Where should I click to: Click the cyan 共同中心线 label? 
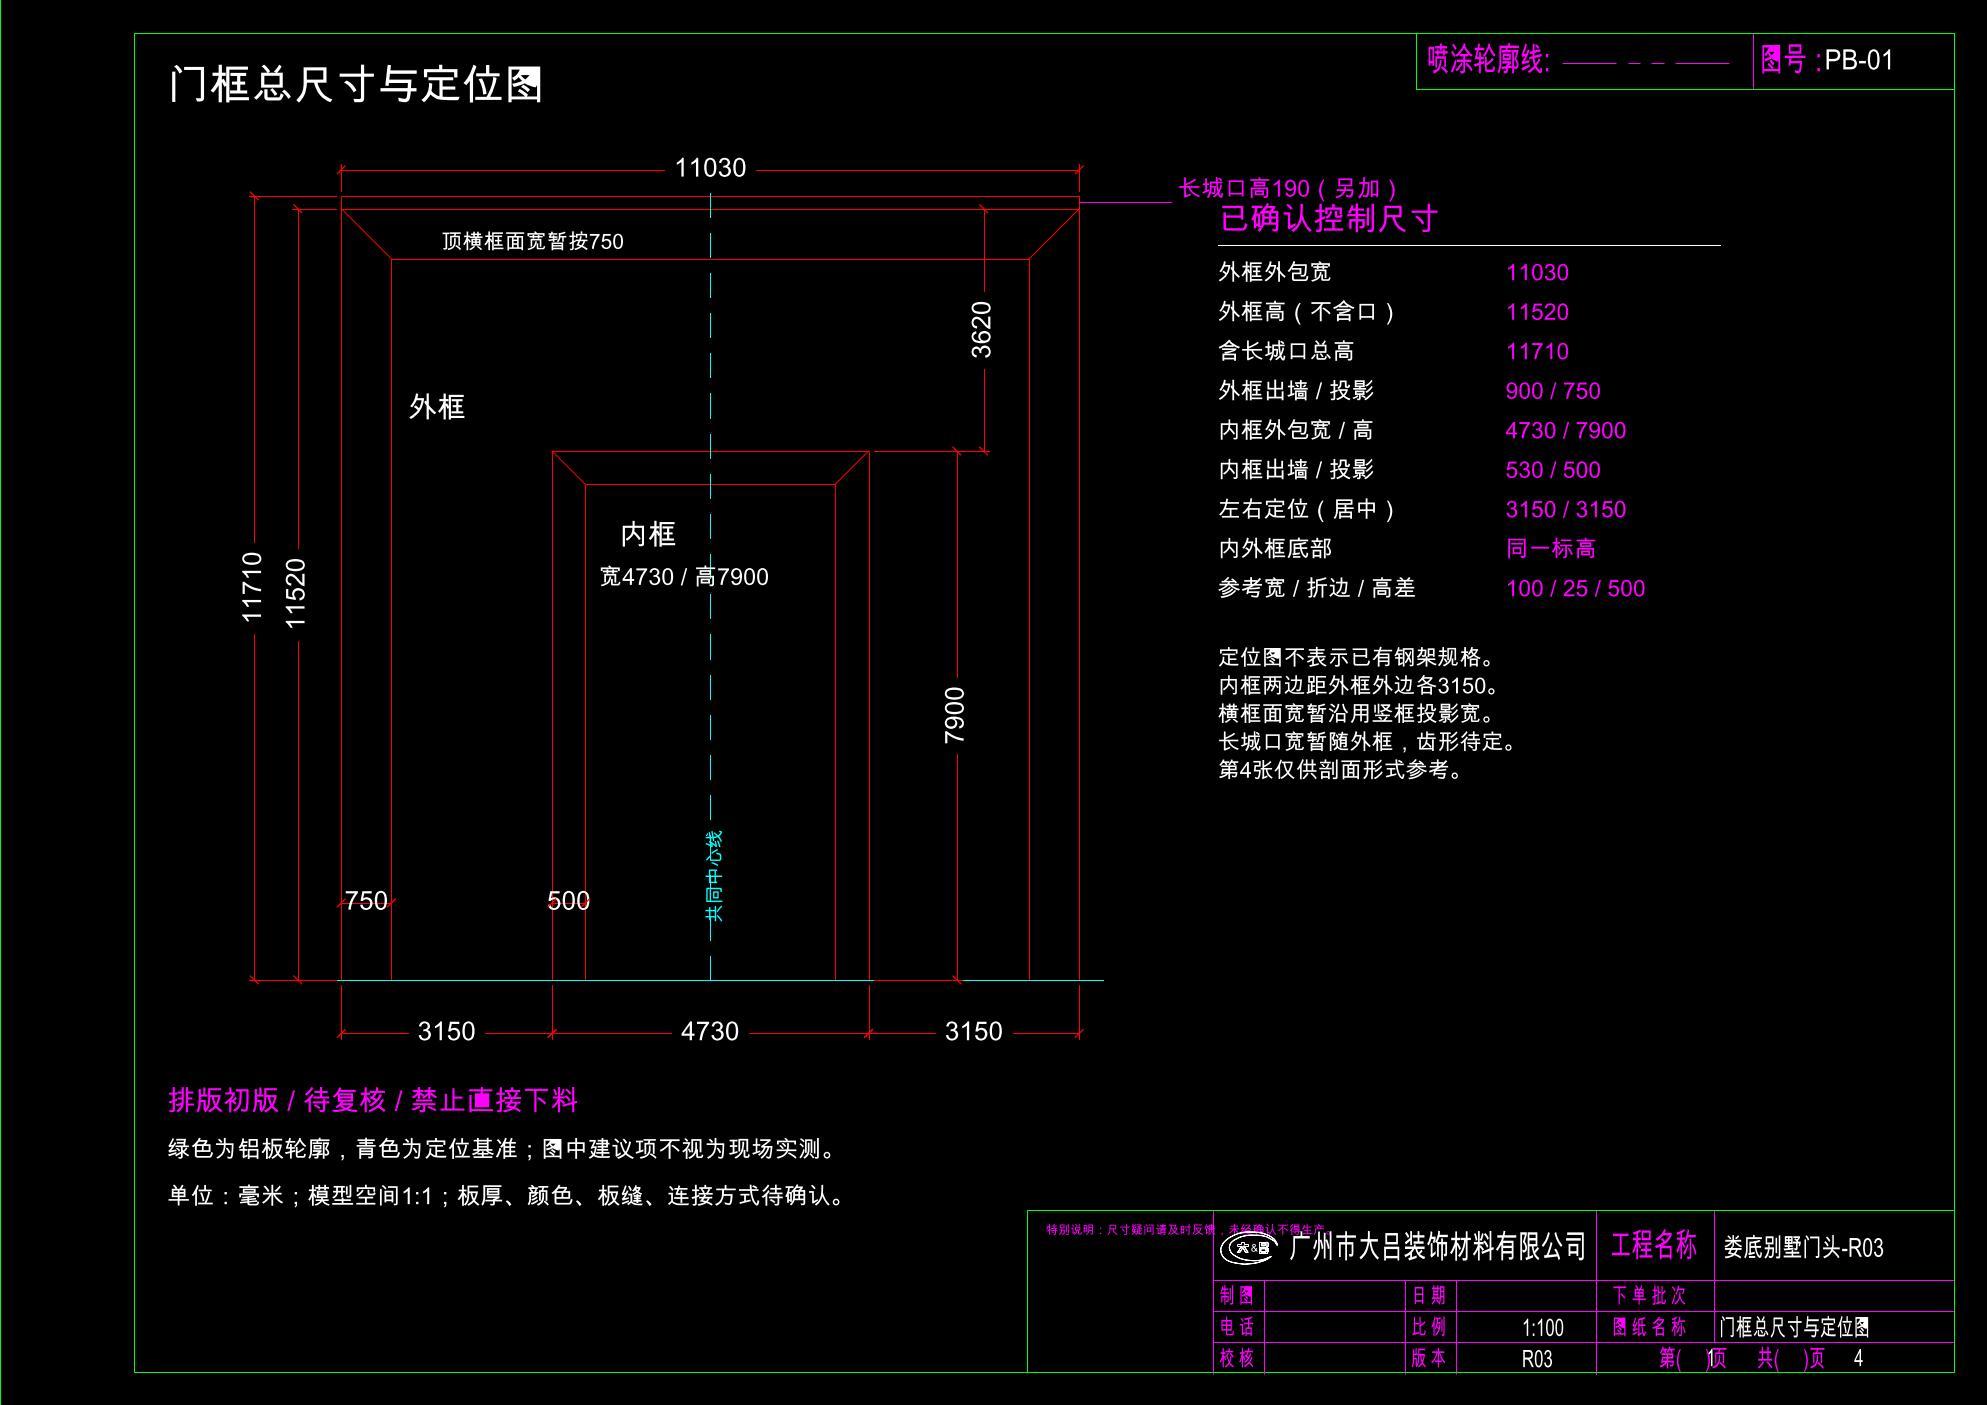click(714, 876)
